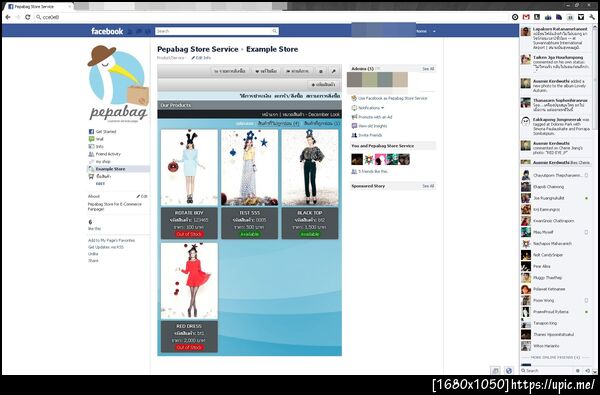Focus the Facebook search field
The height and width of the screenshot is (395, 600).
point(217,31)
